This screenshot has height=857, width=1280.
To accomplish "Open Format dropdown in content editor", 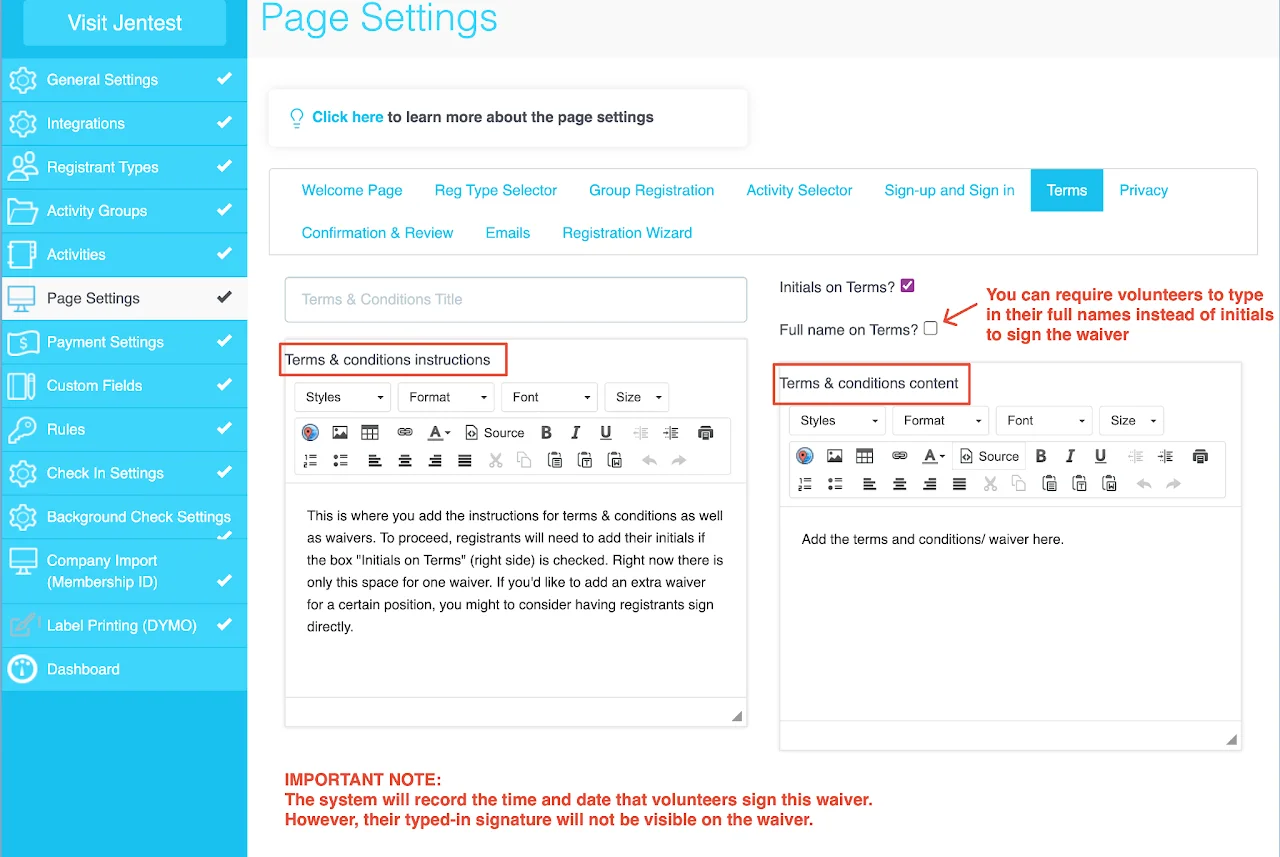I will click(x=941, y=420).
